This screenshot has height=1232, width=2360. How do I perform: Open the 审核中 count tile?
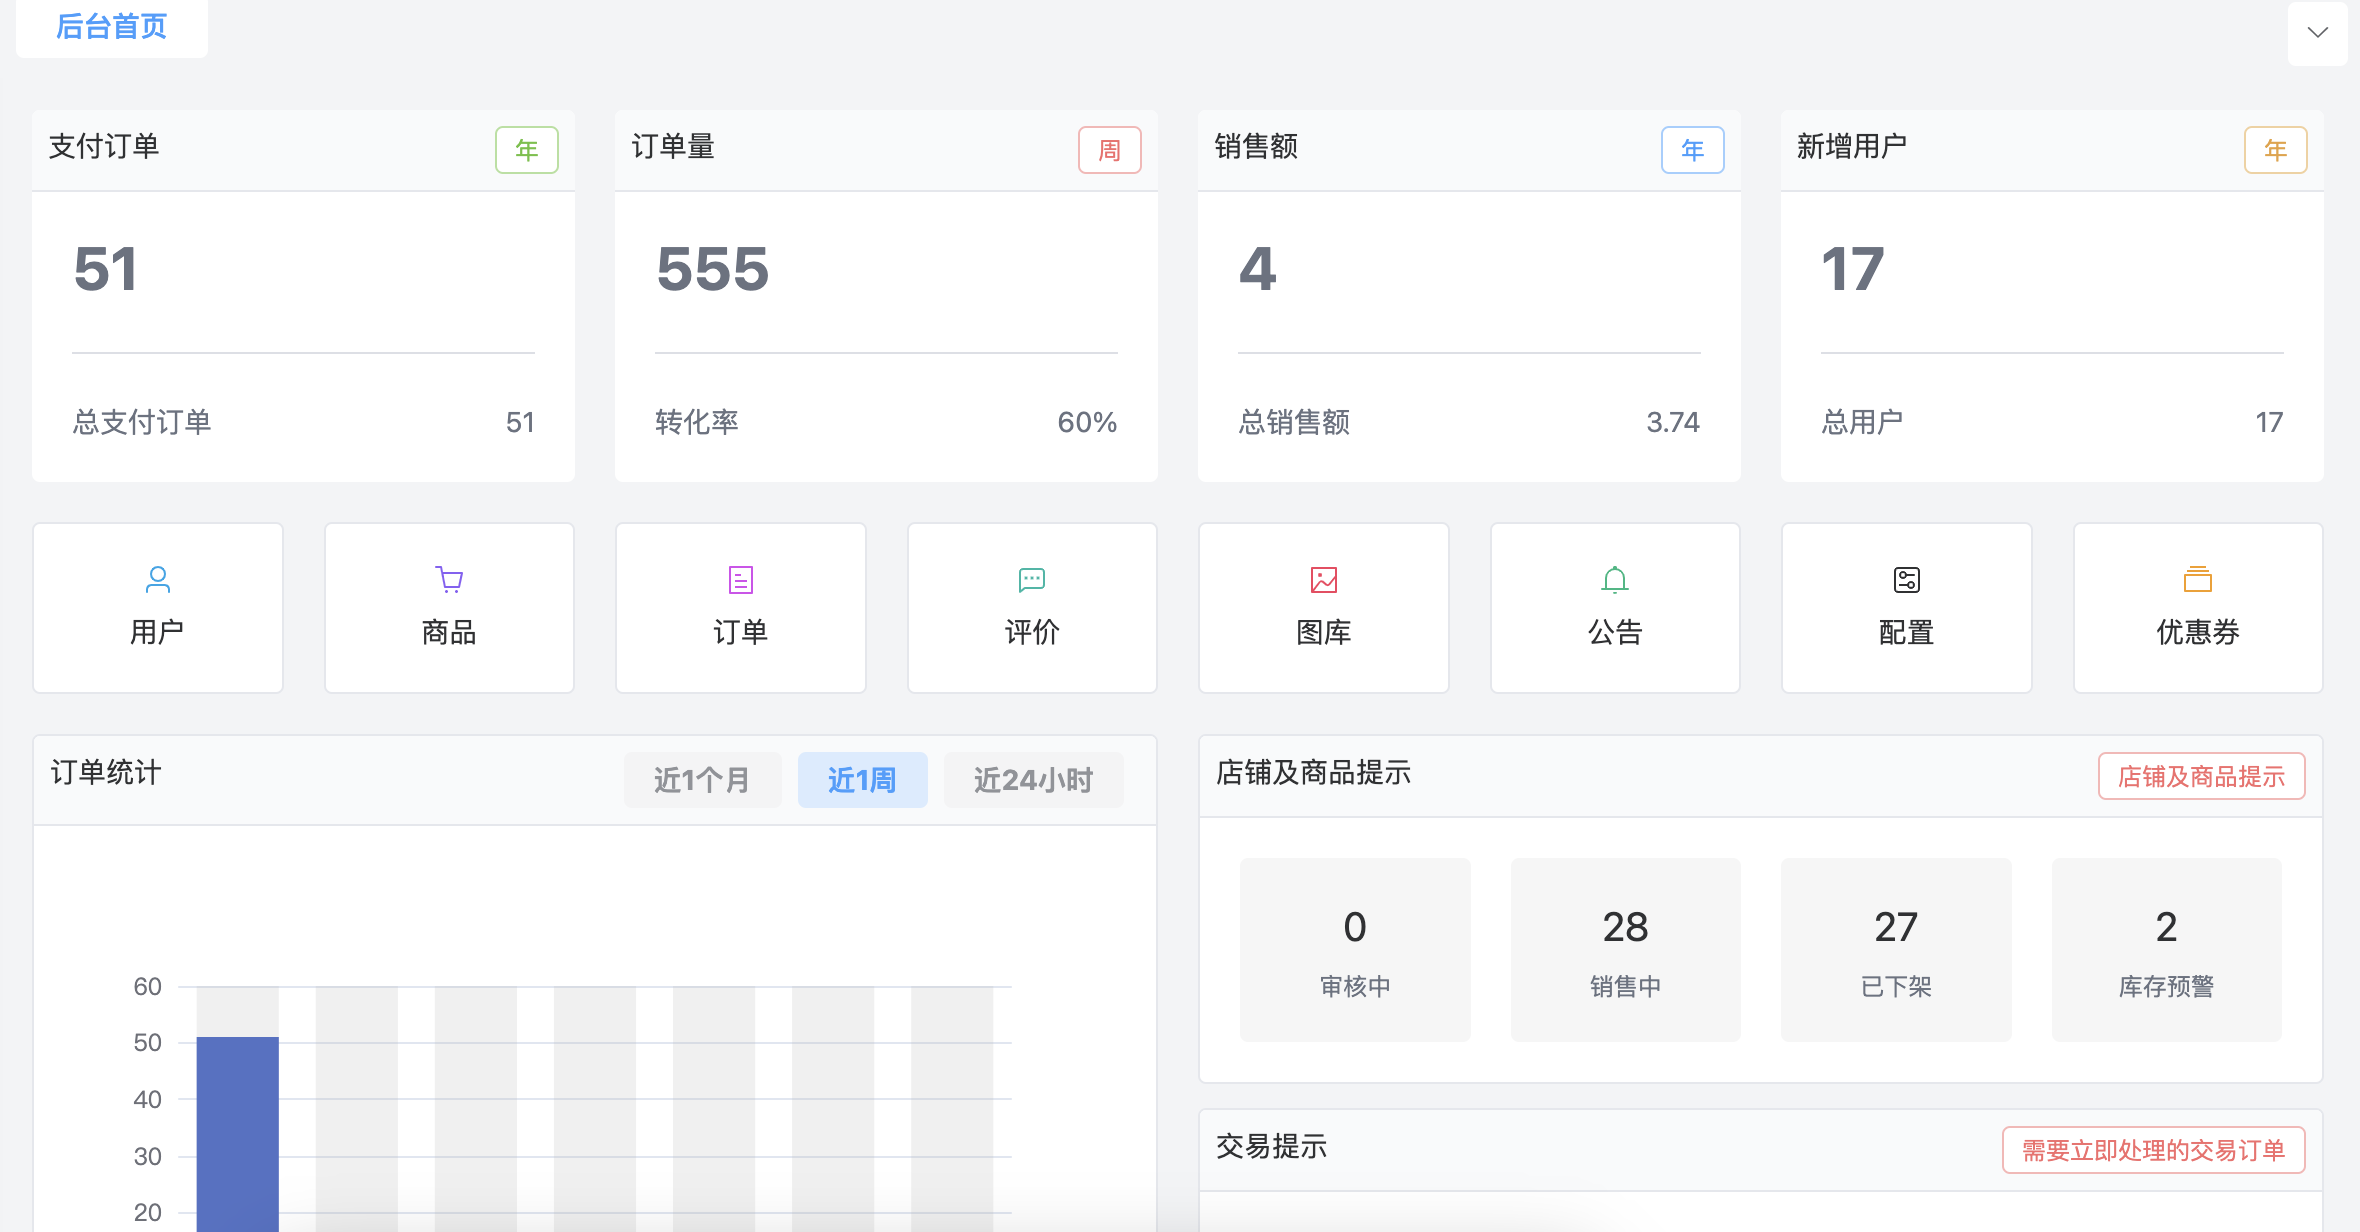[1355, 950]
